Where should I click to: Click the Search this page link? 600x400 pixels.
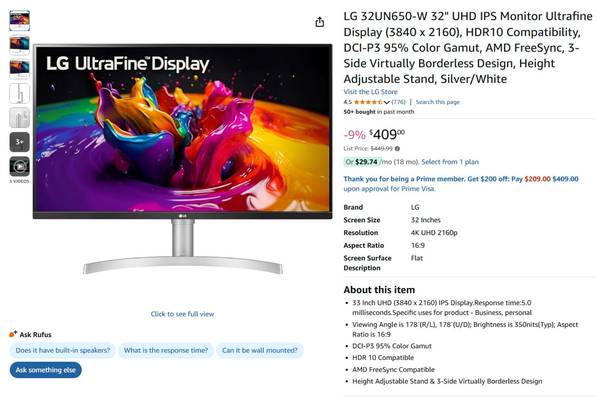point(438,102)
